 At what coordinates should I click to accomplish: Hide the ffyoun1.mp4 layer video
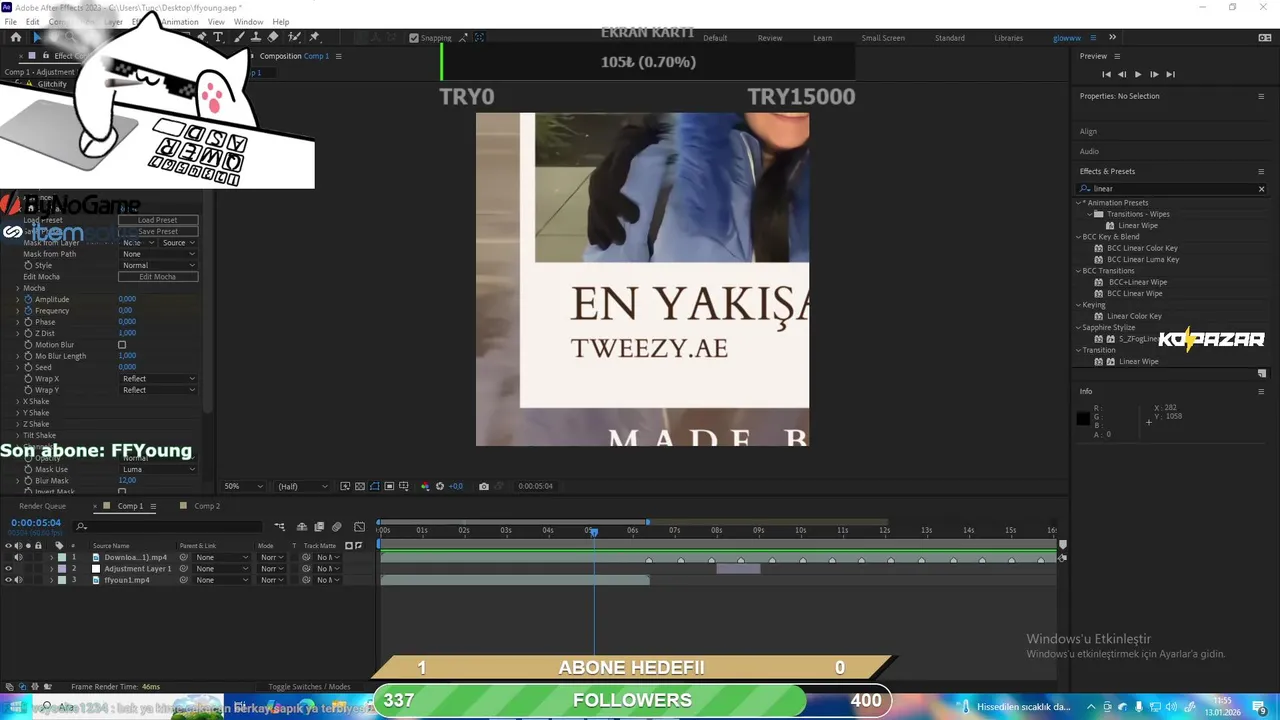click(x=9, y=580)
